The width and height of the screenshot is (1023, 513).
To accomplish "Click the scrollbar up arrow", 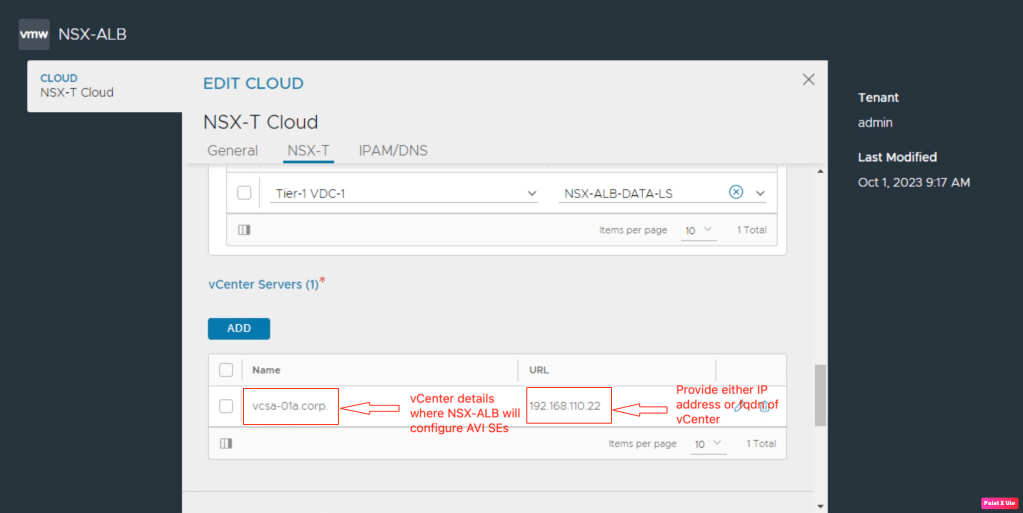I will pos(820,171).
